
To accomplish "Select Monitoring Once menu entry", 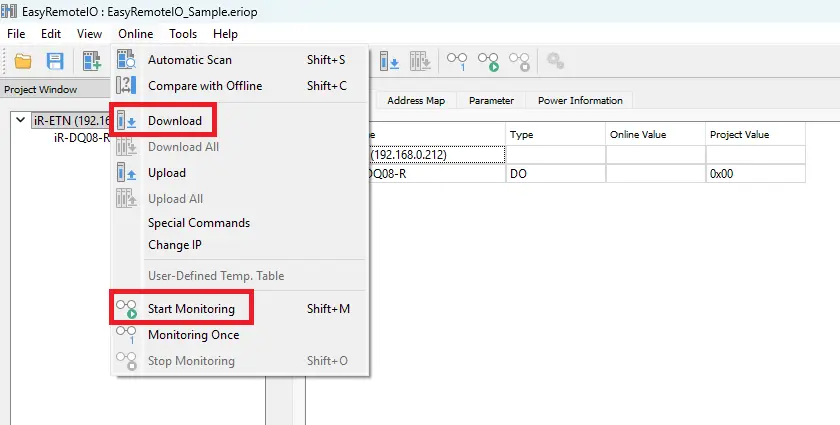I will 240,334.
